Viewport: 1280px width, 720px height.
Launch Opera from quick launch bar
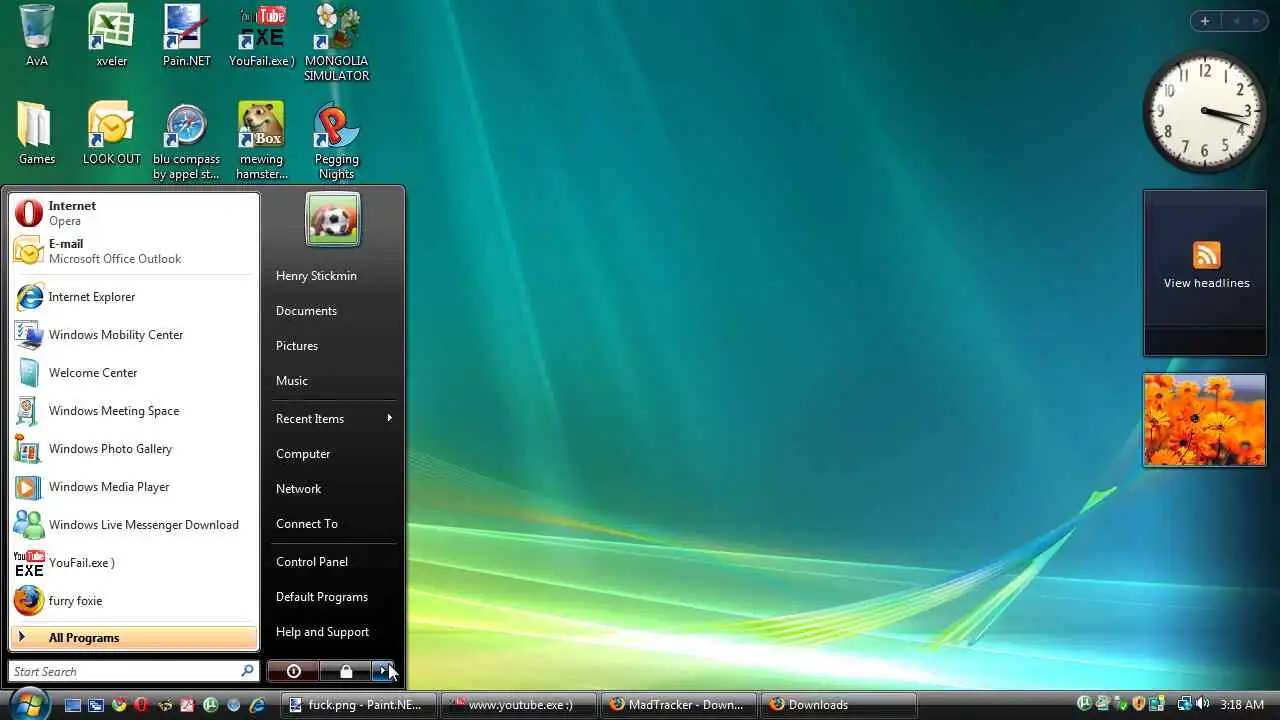[x=141, y=705]
